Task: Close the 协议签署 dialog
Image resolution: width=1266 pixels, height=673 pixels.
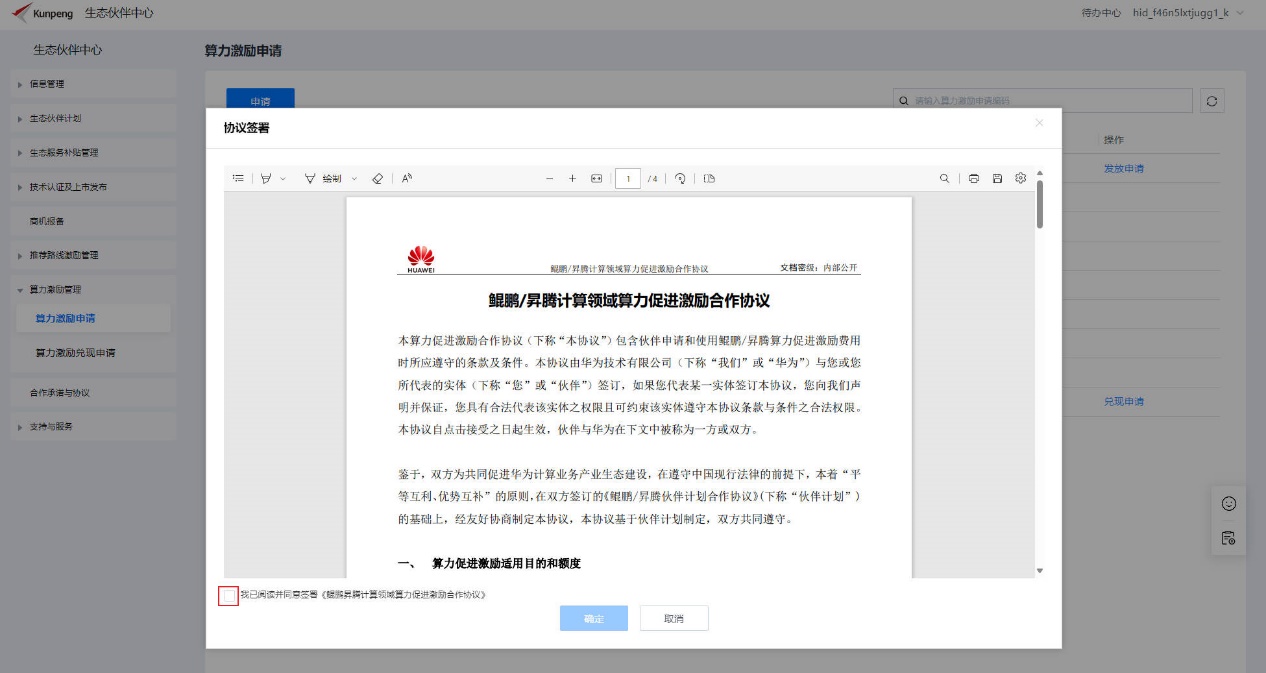Action: coord(1039,123)
